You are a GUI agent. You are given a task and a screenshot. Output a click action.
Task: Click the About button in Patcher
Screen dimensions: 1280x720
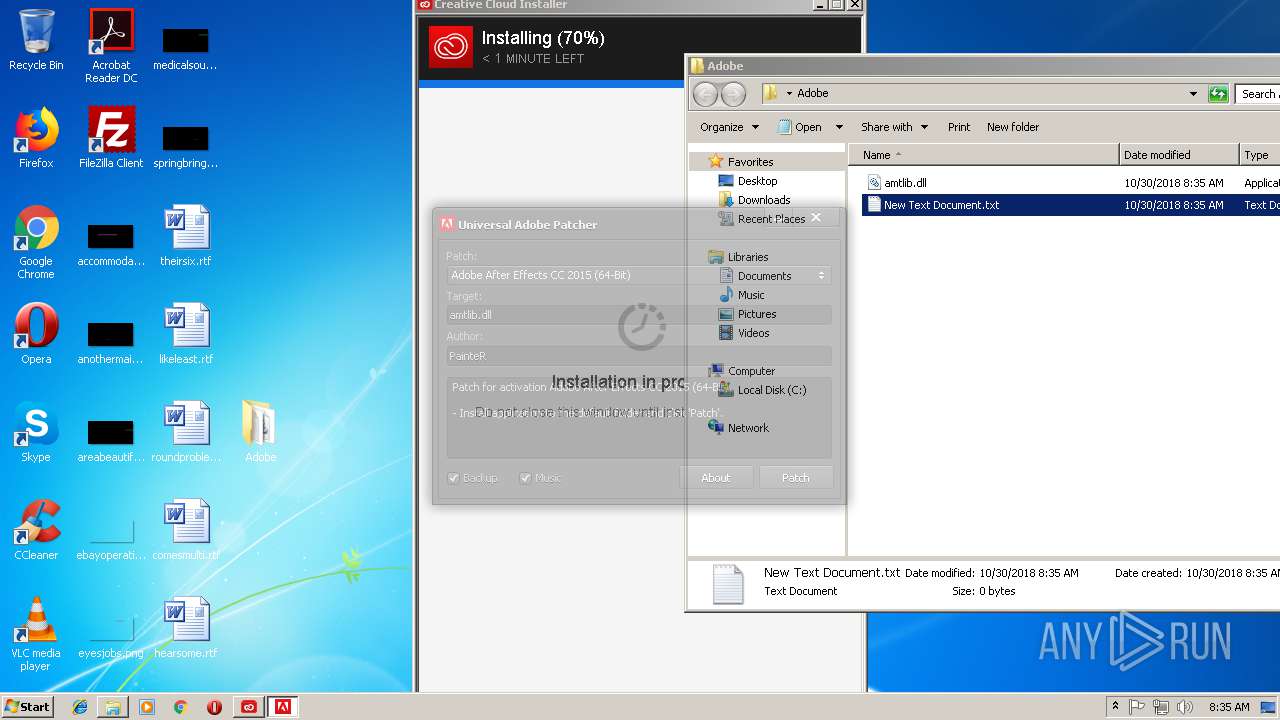pyautogui.click(x=716, y=478)
